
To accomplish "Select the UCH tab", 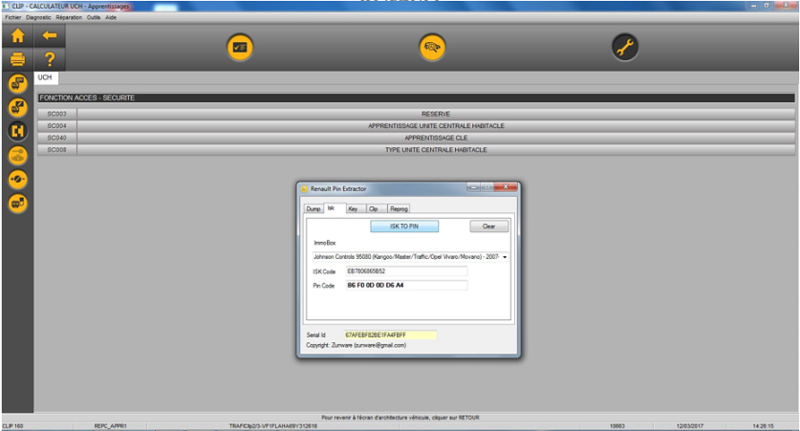I will 45,78.
